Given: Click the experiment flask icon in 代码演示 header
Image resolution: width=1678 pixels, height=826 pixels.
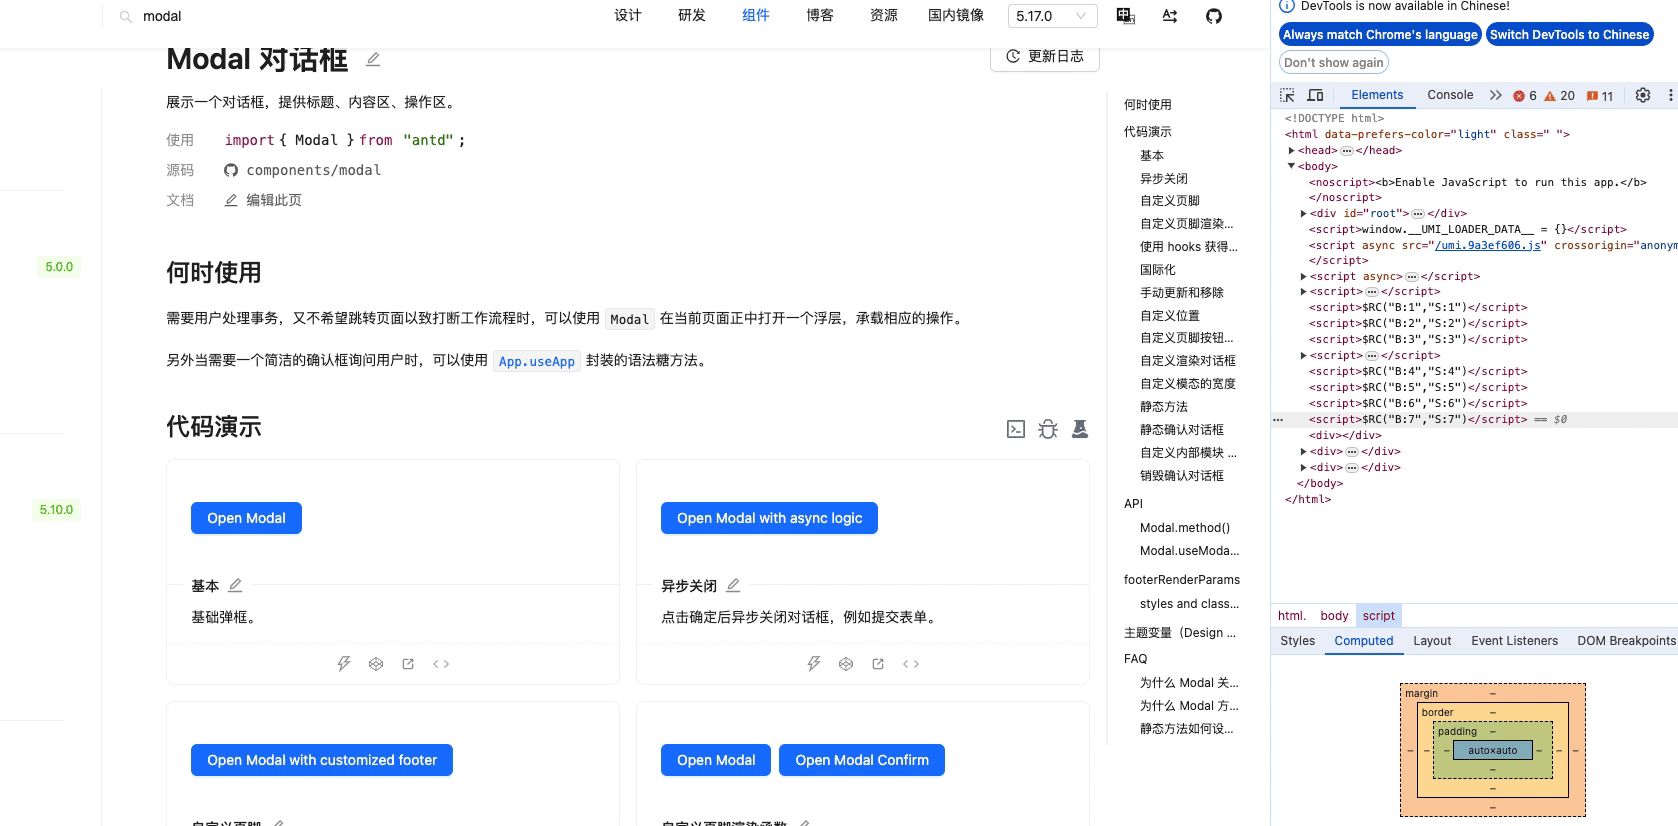Looking at the screenshot, I should [1080, 429].
